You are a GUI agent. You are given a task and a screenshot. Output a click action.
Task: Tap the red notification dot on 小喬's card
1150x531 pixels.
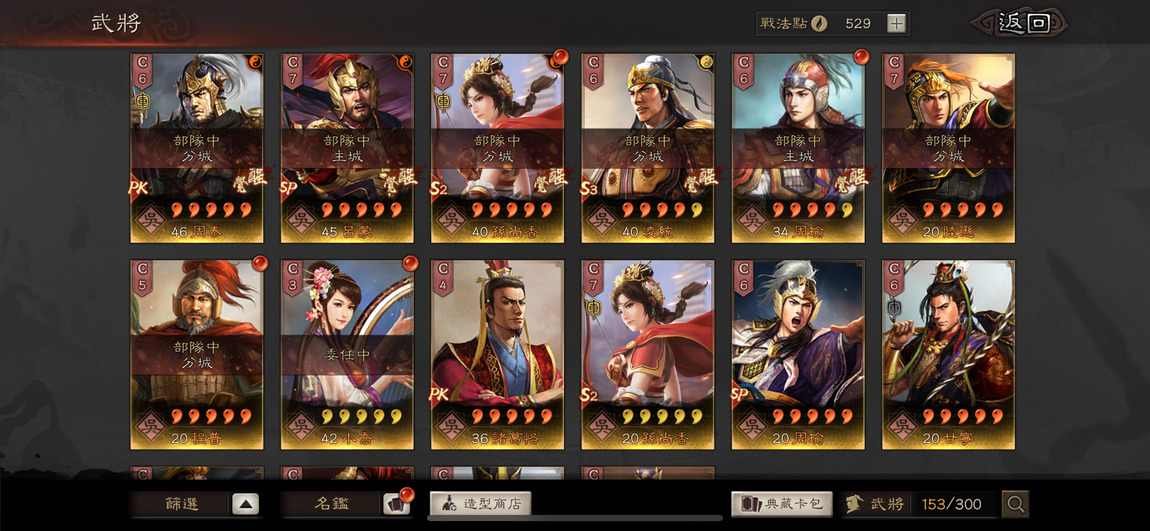410,263
